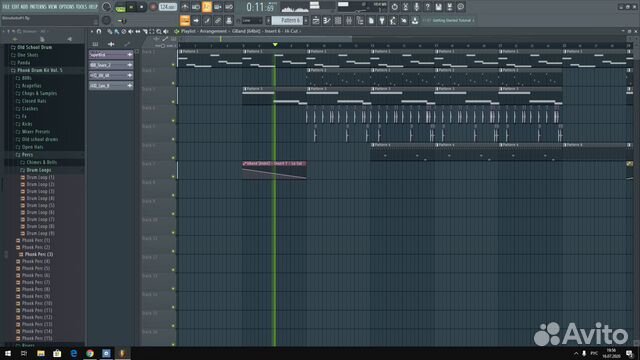Open the mixer view icon

click(349, 20)
